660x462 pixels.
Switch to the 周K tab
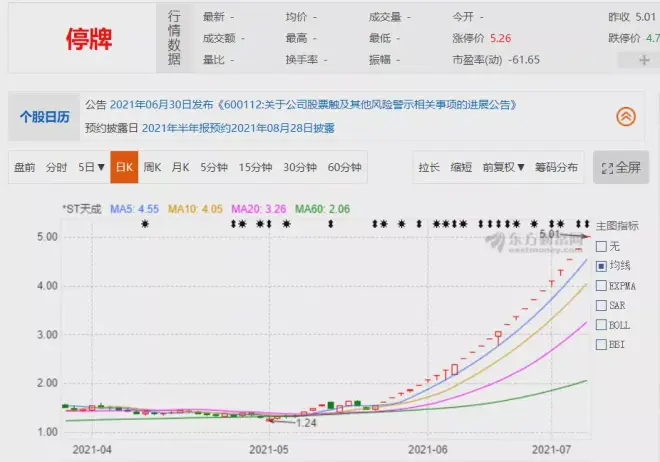click(x=153, y=167)
